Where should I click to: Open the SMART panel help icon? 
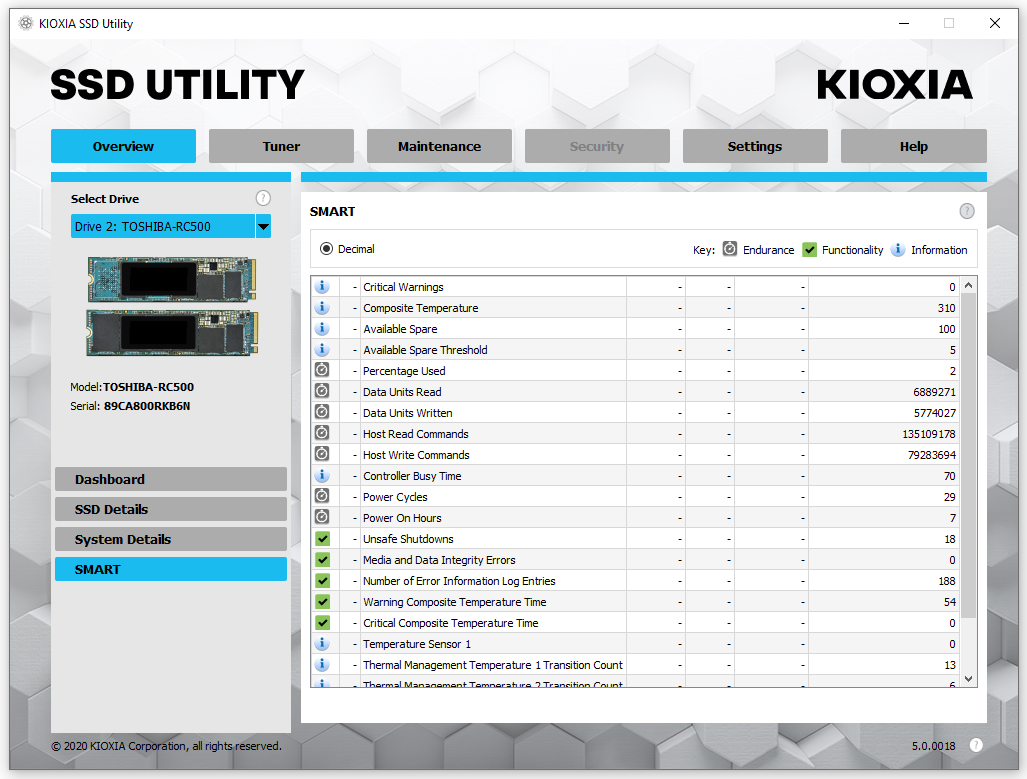click(967, 211)
